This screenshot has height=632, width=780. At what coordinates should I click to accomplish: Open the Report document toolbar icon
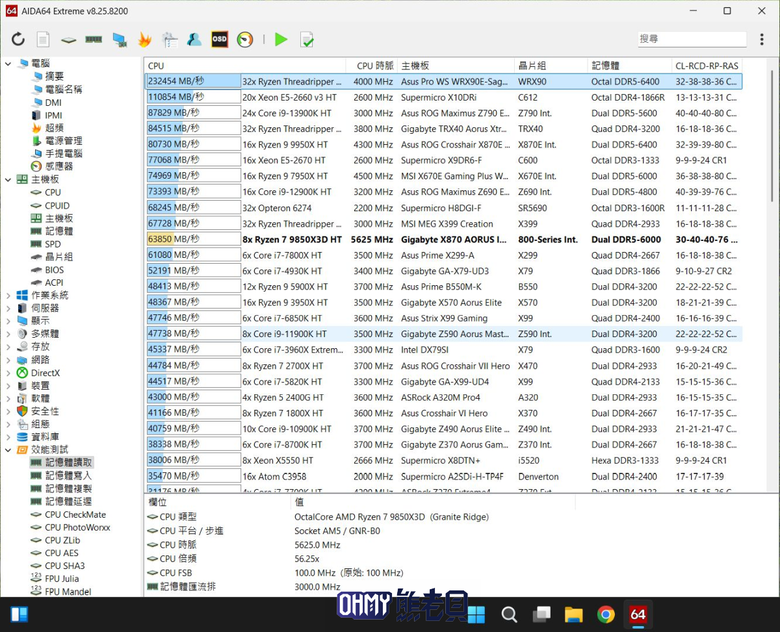coord(43,39)
